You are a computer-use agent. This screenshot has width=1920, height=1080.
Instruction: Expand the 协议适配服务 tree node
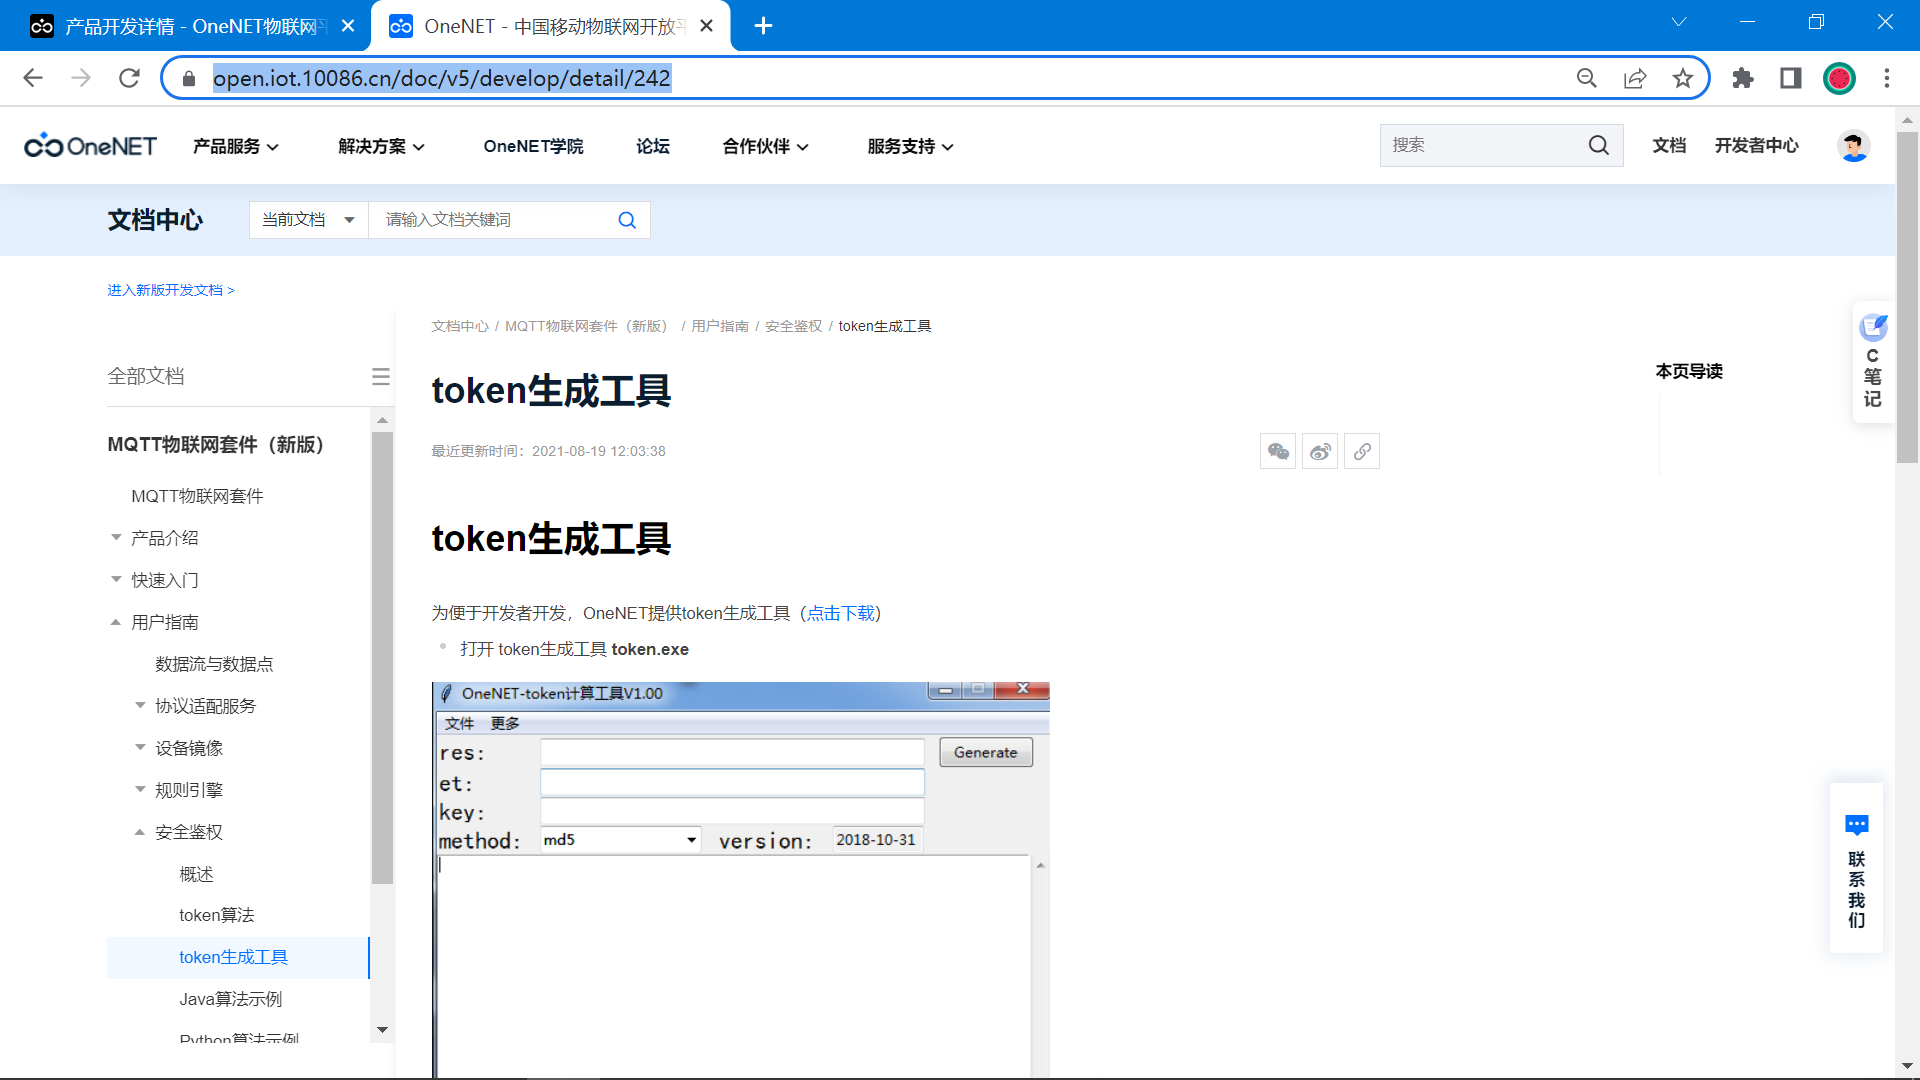click(x=140, y=706)
